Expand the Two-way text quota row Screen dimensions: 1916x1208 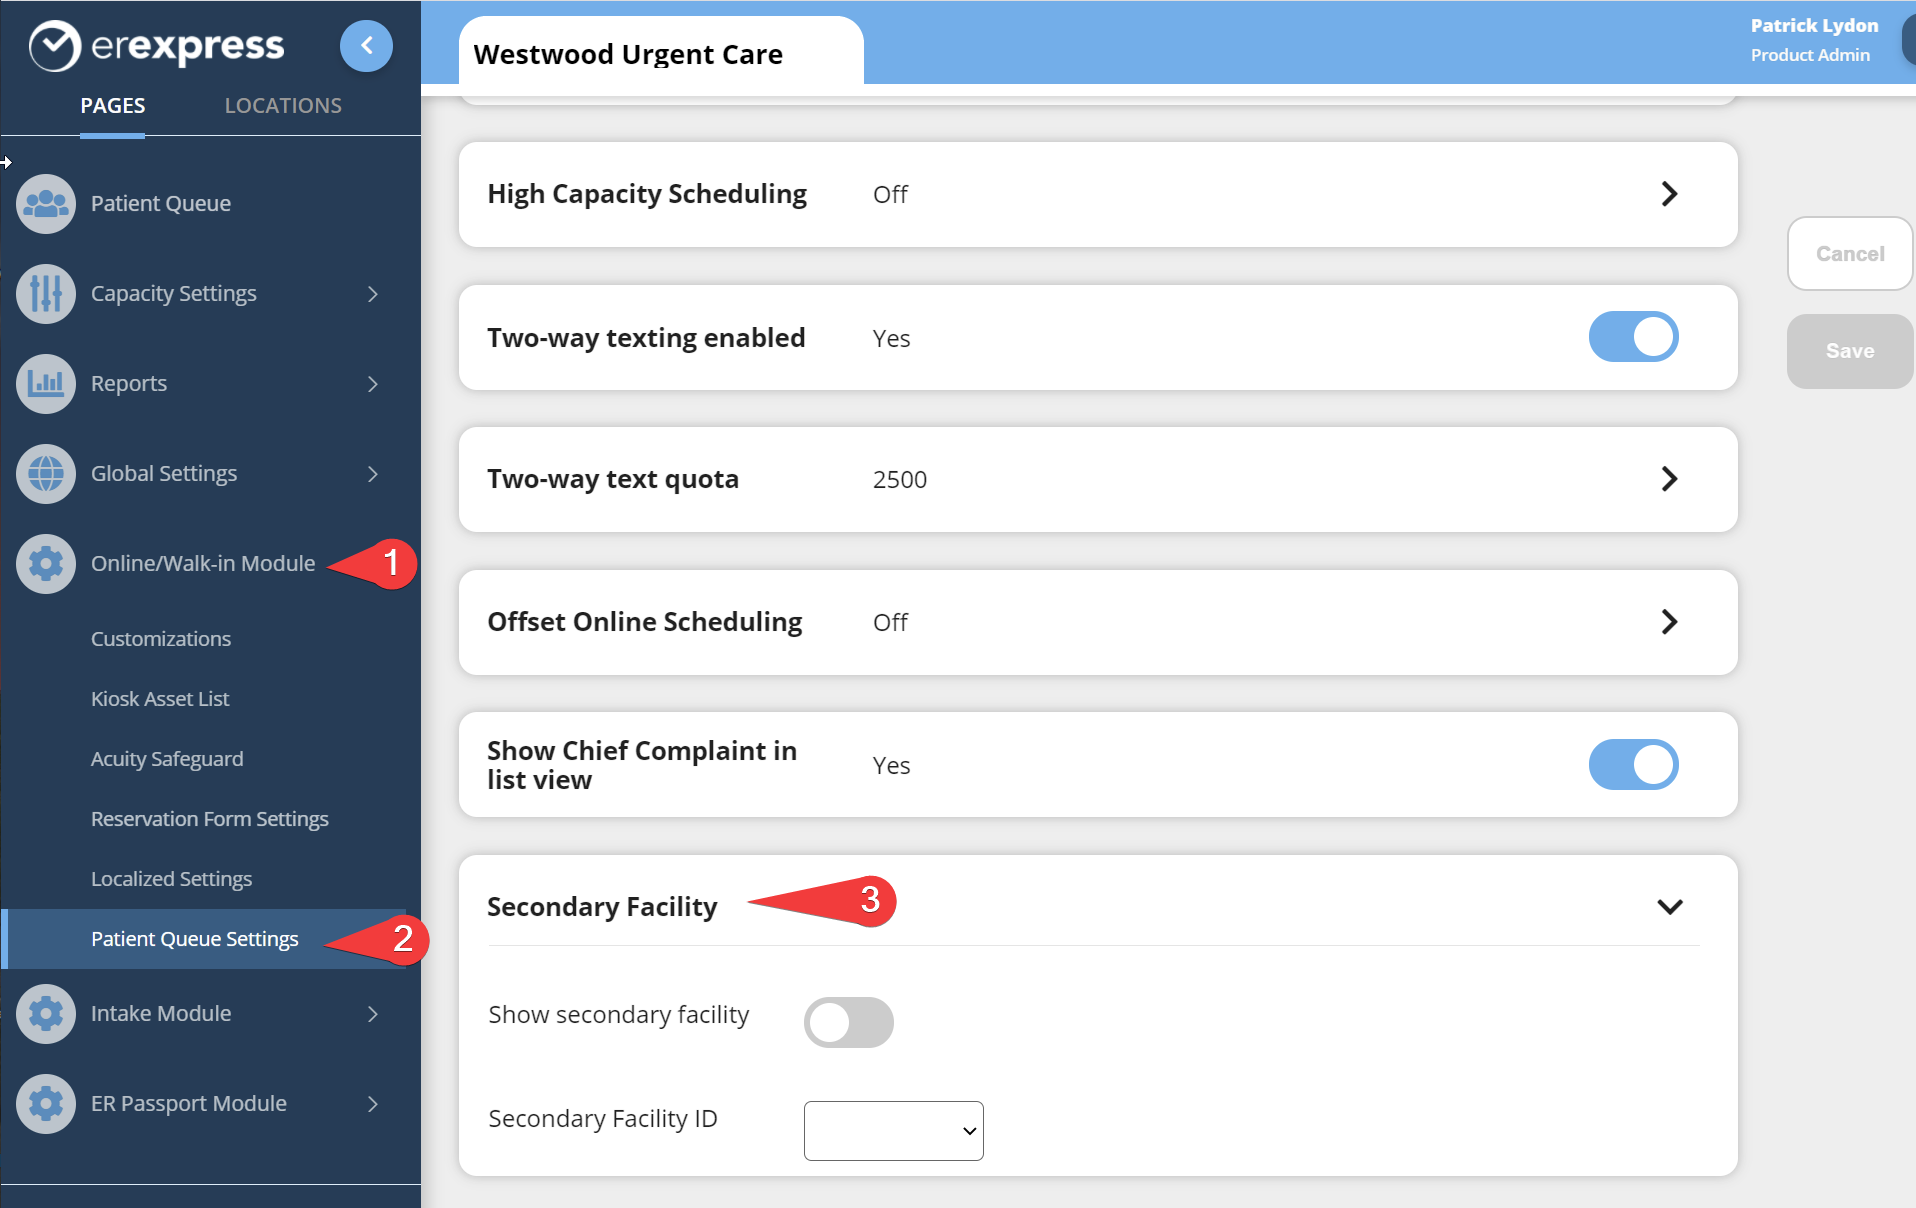[x=1669, y=479]
